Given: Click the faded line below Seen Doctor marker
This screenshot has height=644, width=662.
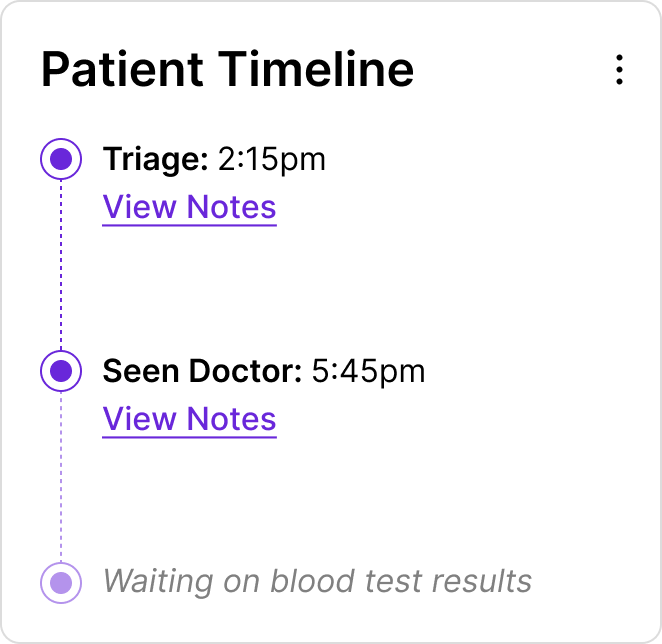Looking at the screenshot, I should click(61, 477).
